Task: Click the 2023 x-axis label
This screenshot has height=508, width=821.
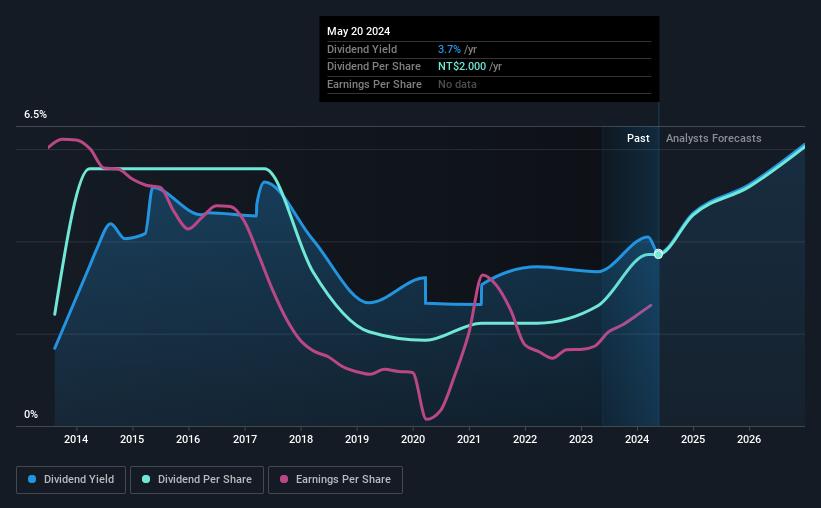Action: (x=581, y=439)
